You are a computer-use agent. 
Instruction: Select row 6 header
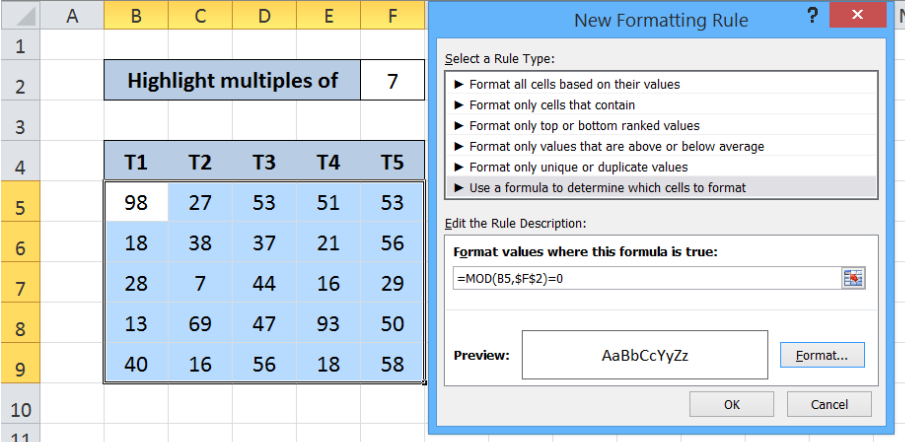pos(20,242)
